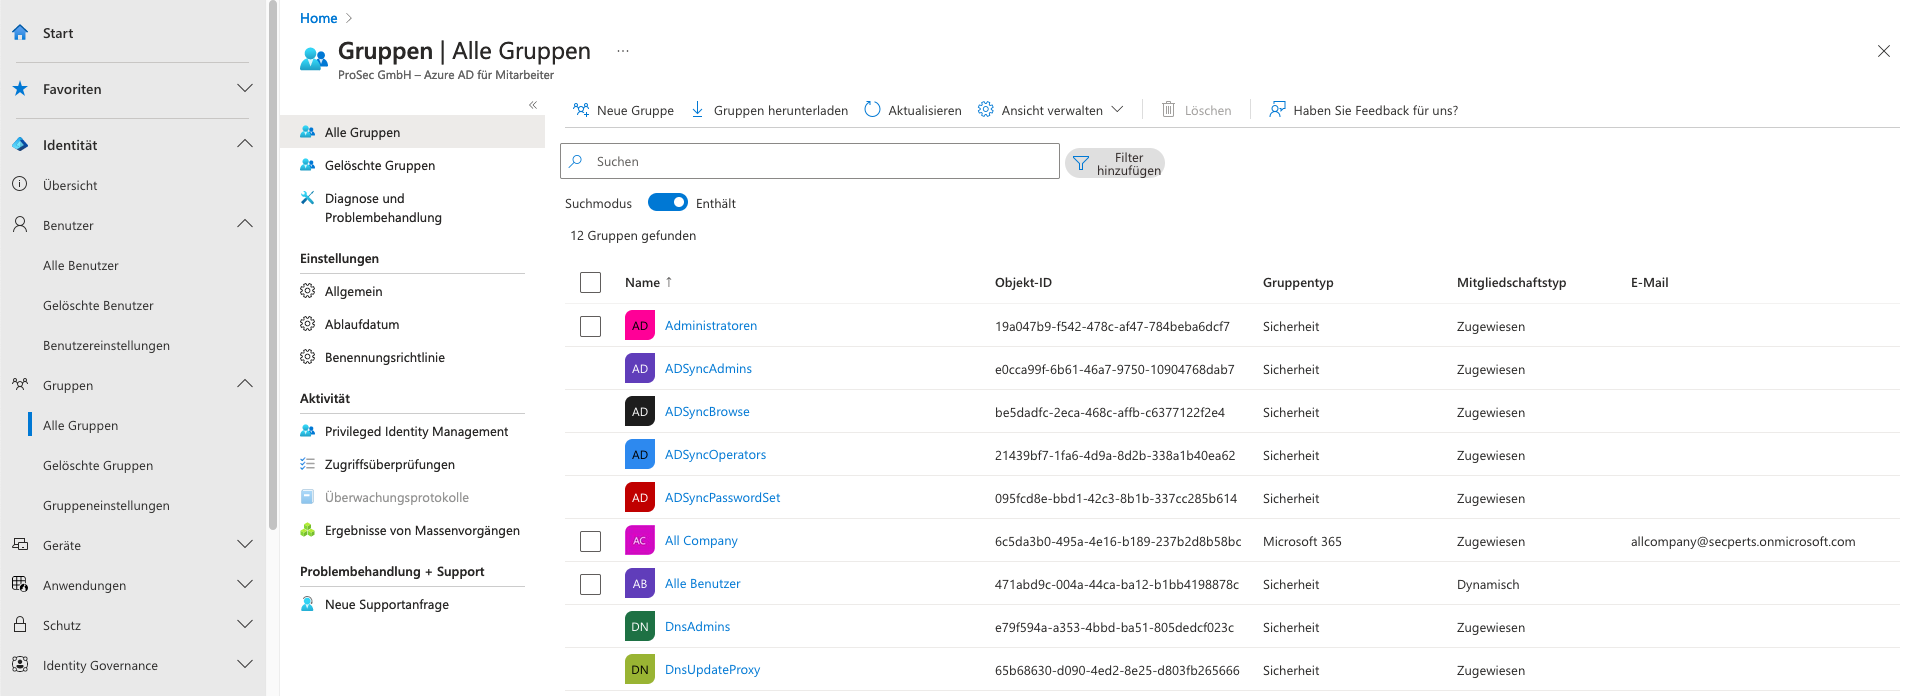Click the Gruppen sidebar icon
The width and height of the screenshot is (1919, 696).
[x=20, y=384]
